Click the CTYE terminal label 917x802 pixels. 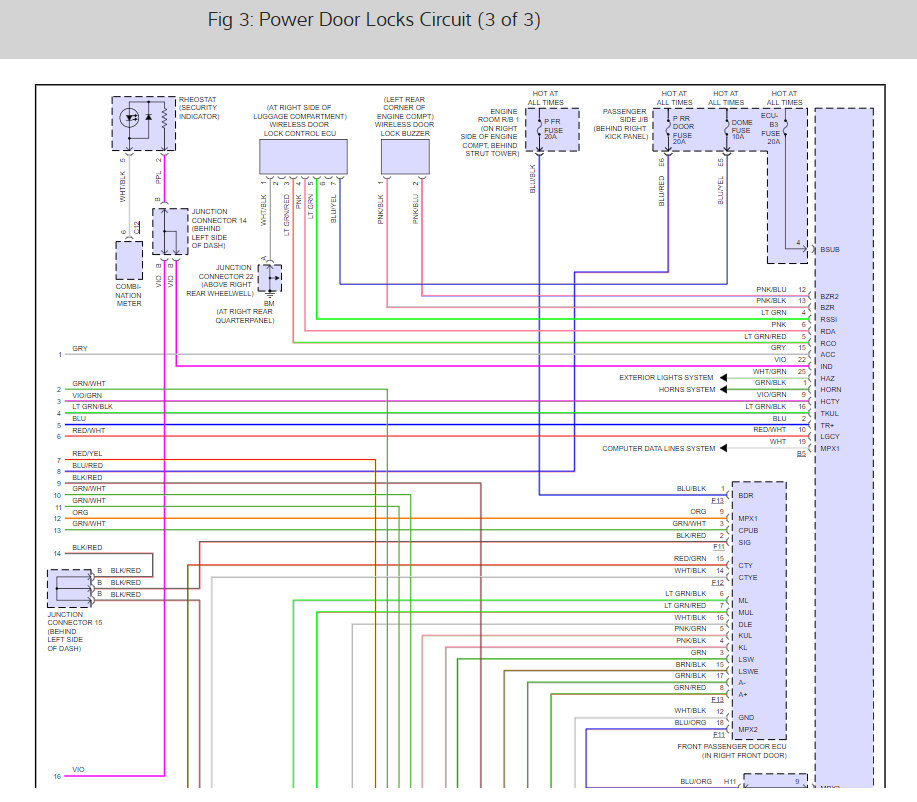[x=747, y=577]
